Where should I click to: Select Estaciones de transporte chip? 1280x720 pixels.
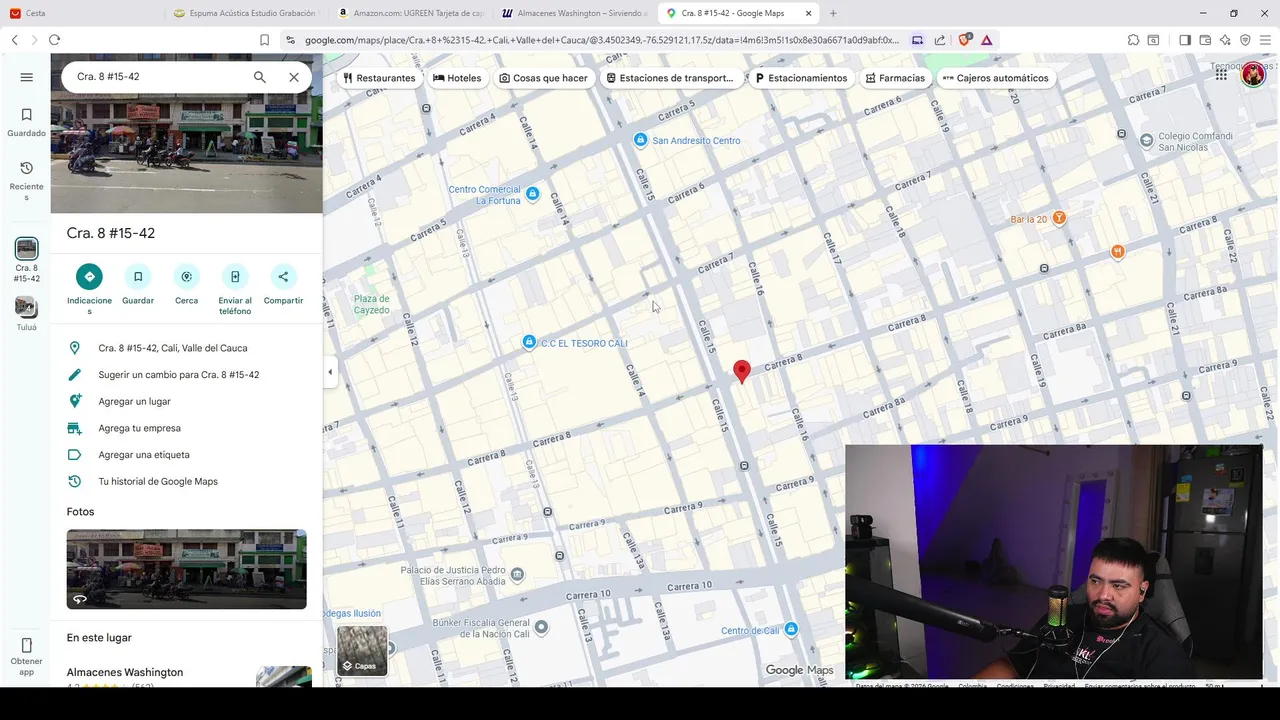(669, 78)
